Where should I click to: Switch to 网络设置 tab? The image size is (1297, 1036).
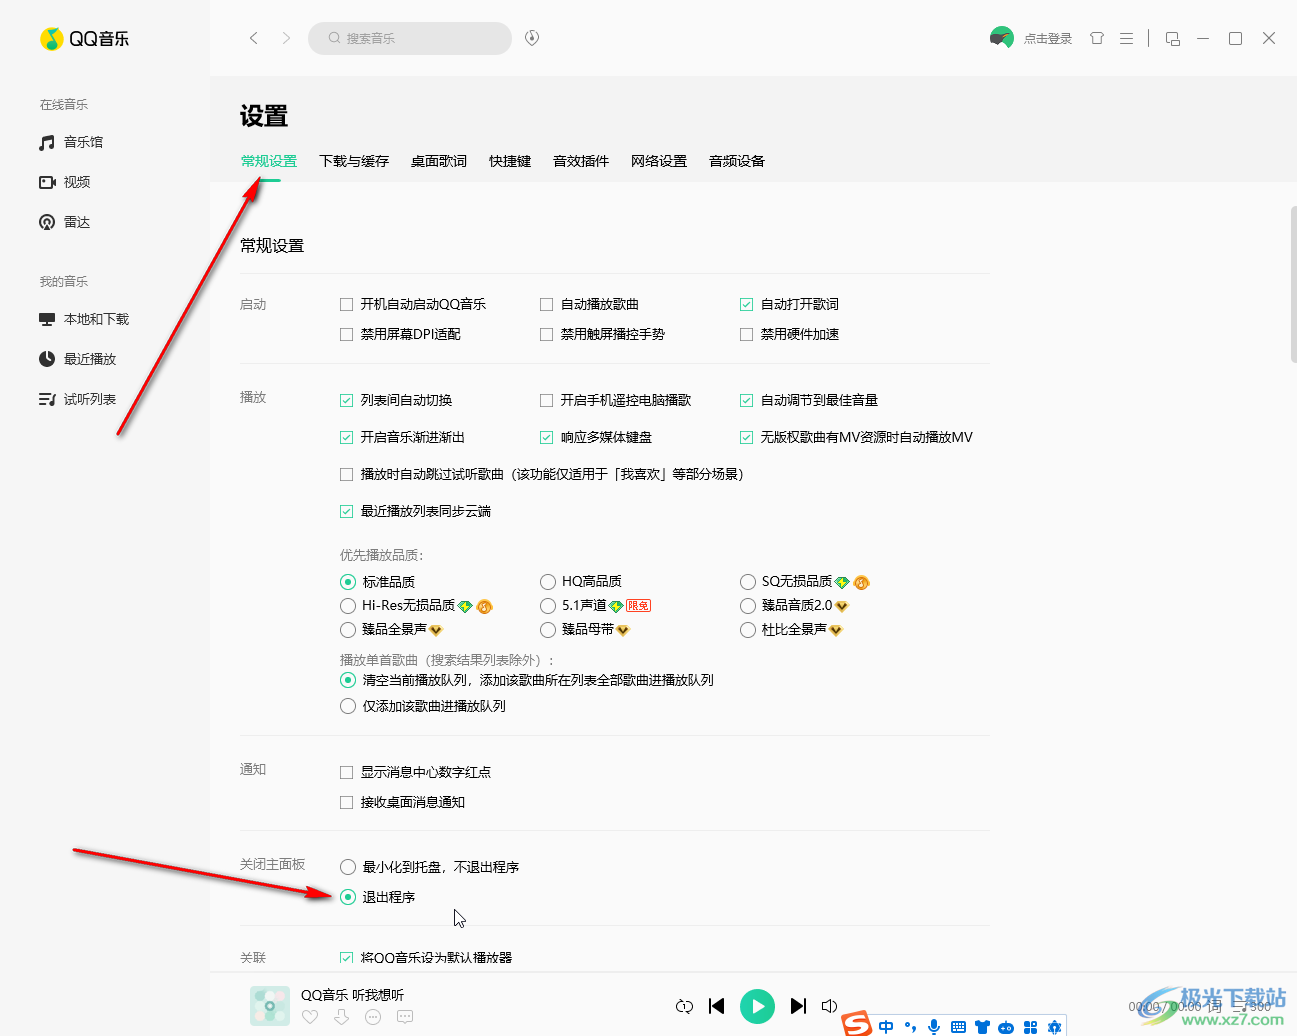click(x=659, y=161)
